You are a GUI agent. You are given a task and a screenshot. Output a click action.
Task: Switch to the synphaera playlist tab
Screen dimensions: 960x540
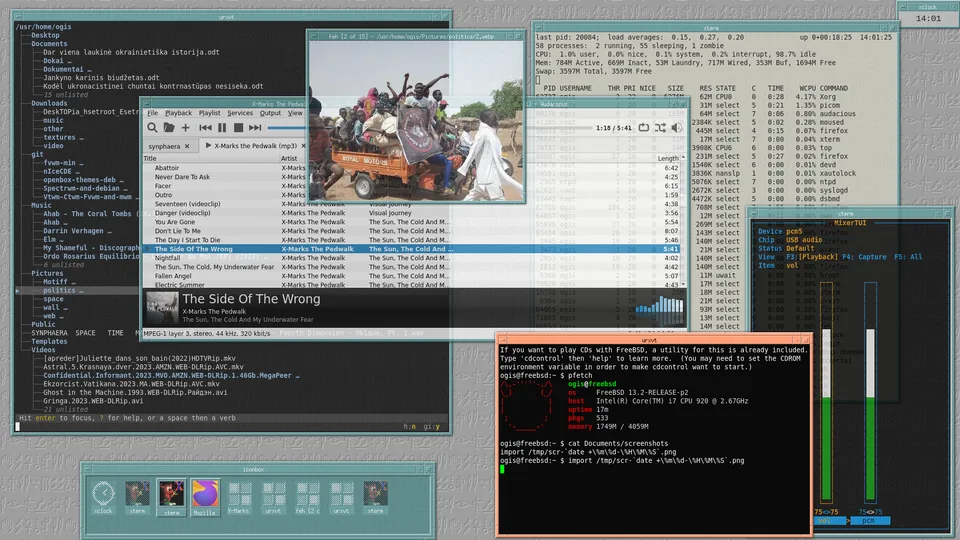164,146
